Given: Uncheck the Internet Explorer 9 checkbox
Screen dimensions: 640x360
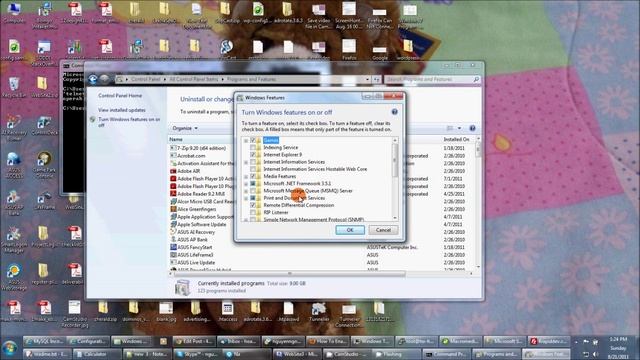Looking at the screenshot, I should [x=253, y=155].
